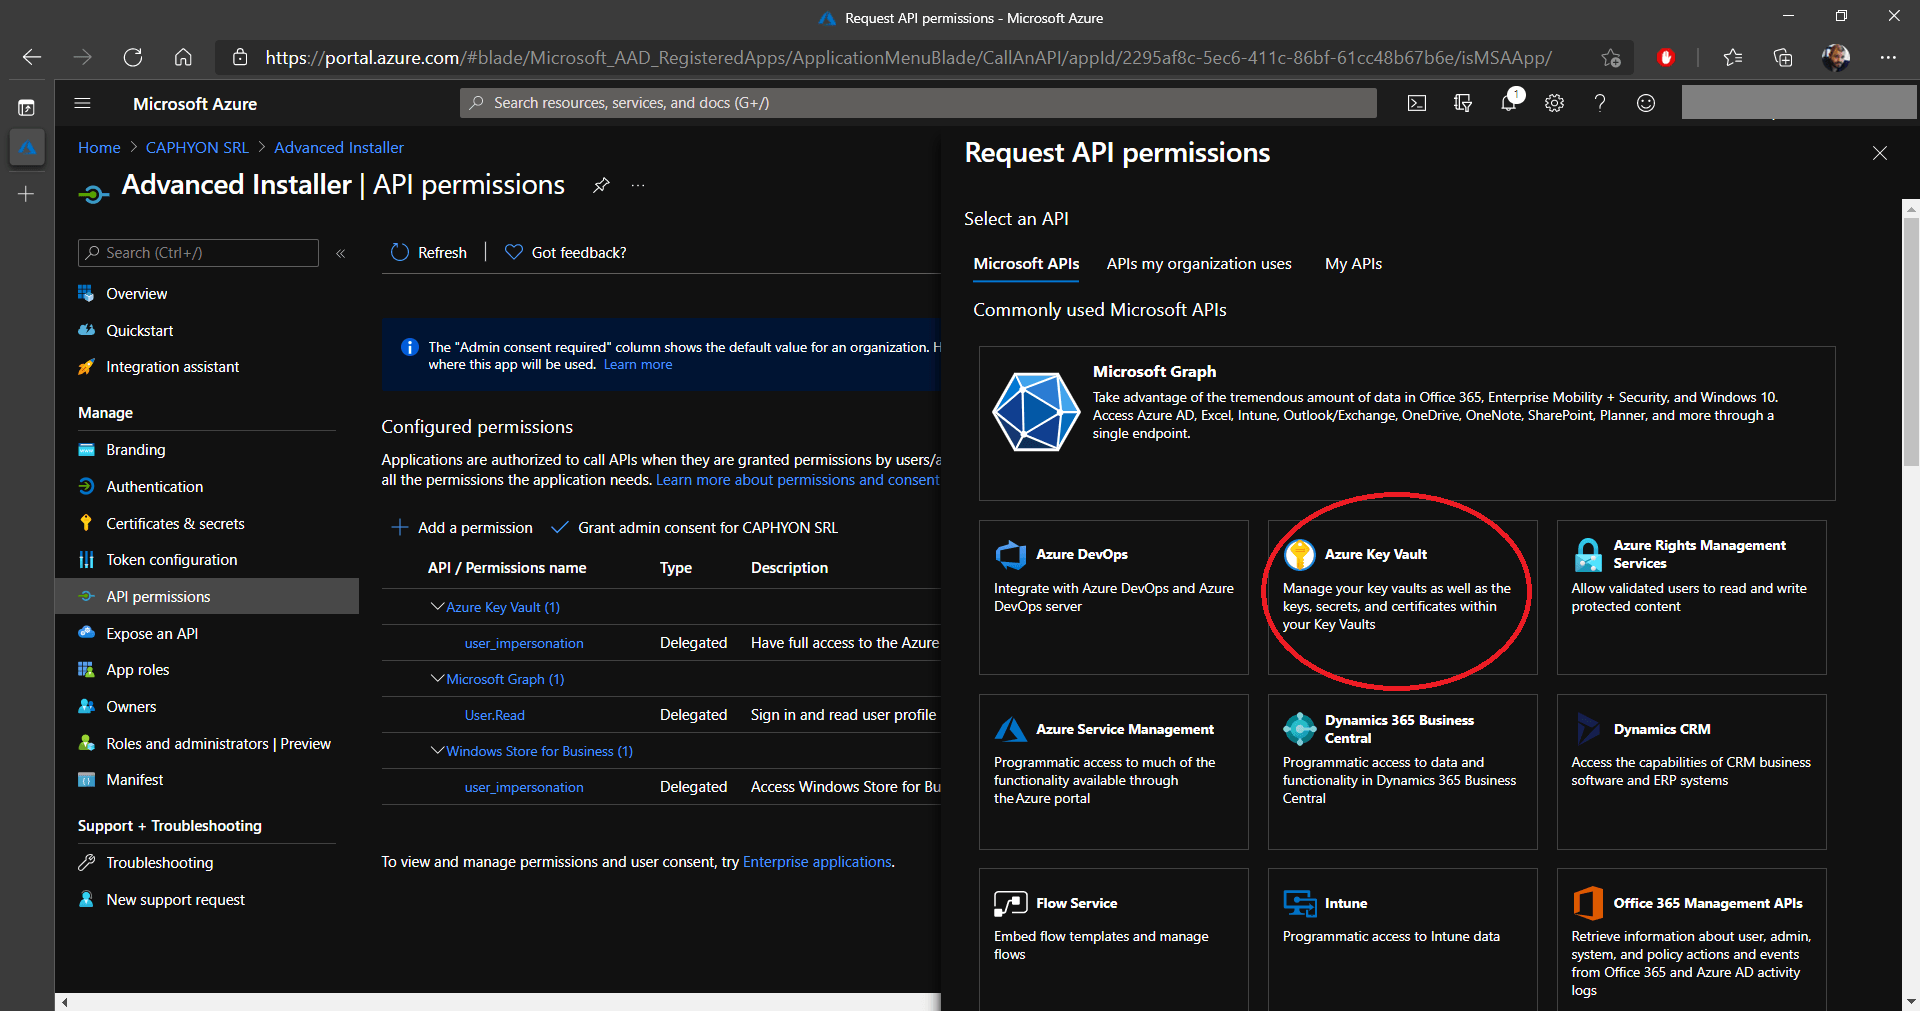The height and width of the screenshot is (1011, 1920).
Task: Click the Refresh button
Action: coord(429,253)
